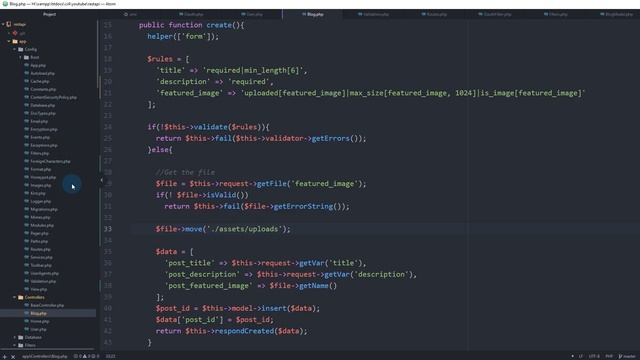Open Exceptions.php config file
640x360 pixels.
pyautogui.click(x=44, y=145)
